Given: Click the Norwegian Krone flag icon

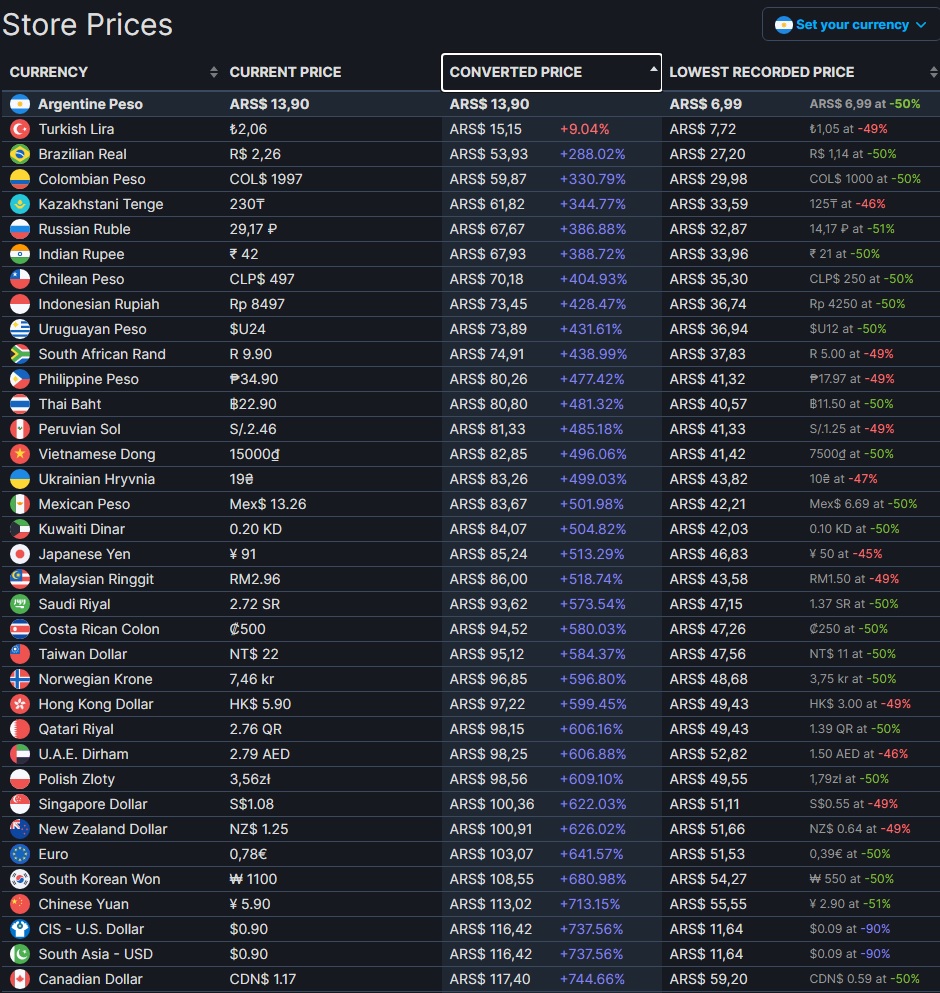Looking at the screenshot, I should [20, 680].
